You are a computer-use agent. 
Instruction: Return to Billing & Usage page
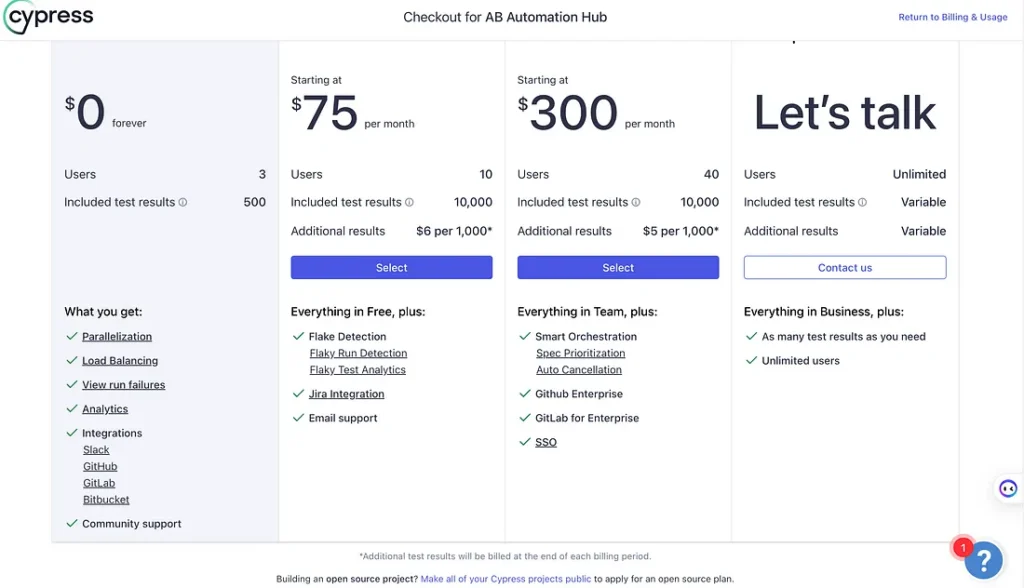[952, 17]
